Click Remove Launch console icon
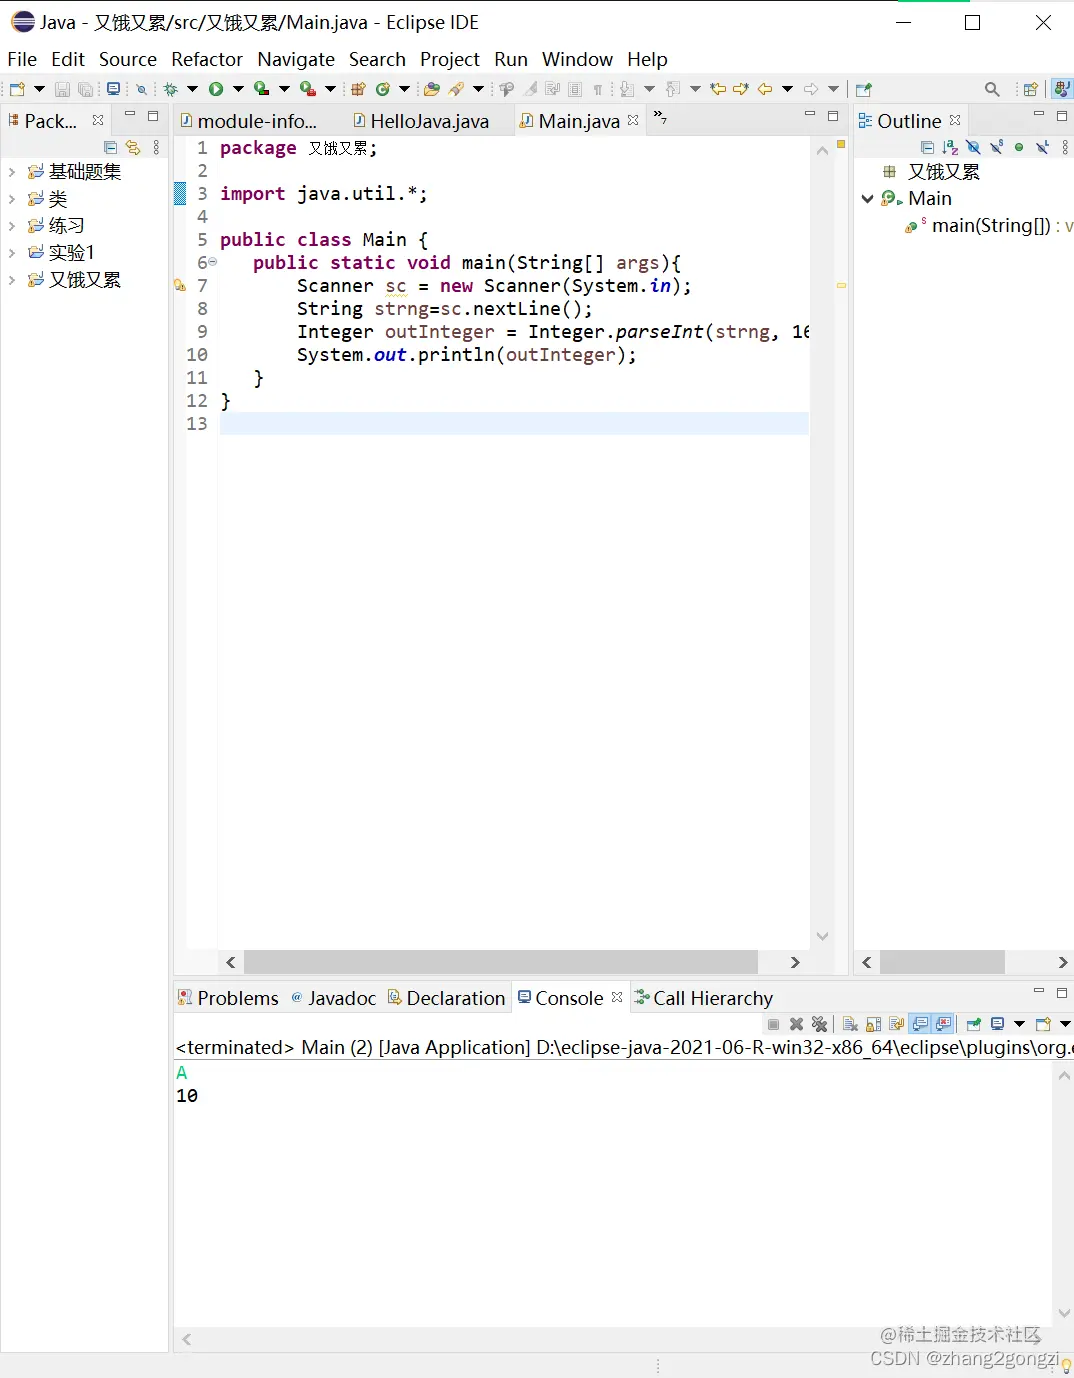The height and width of the screenshot is (1378, 1074). point(797,1024)
